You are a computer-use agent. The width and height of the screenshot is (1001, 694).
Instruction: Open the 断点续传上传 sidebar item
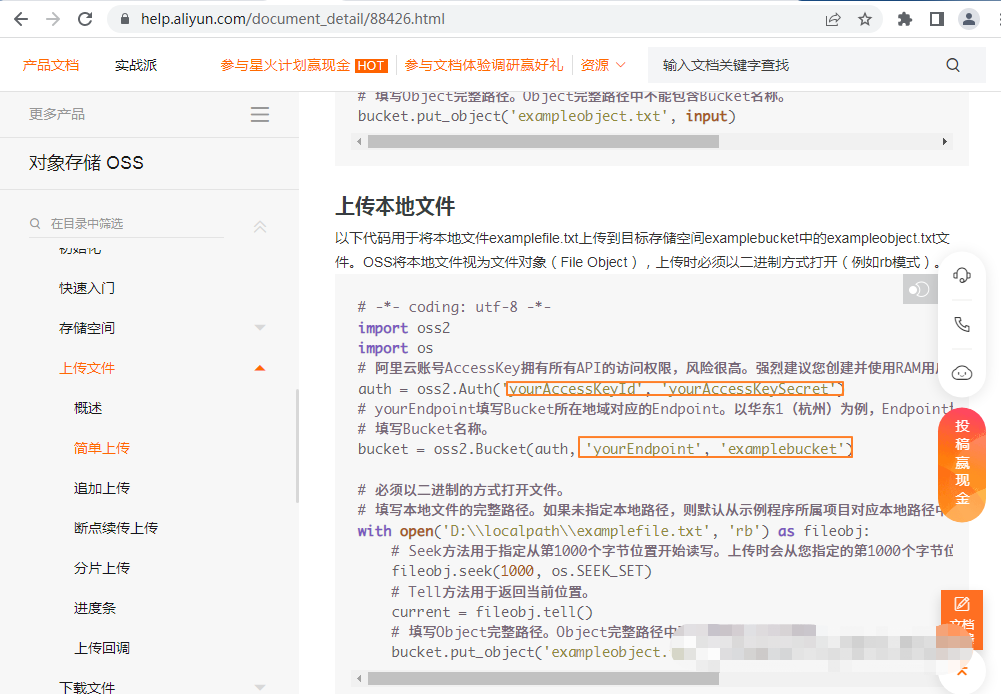pyautogui.click(x=116, y=528)
